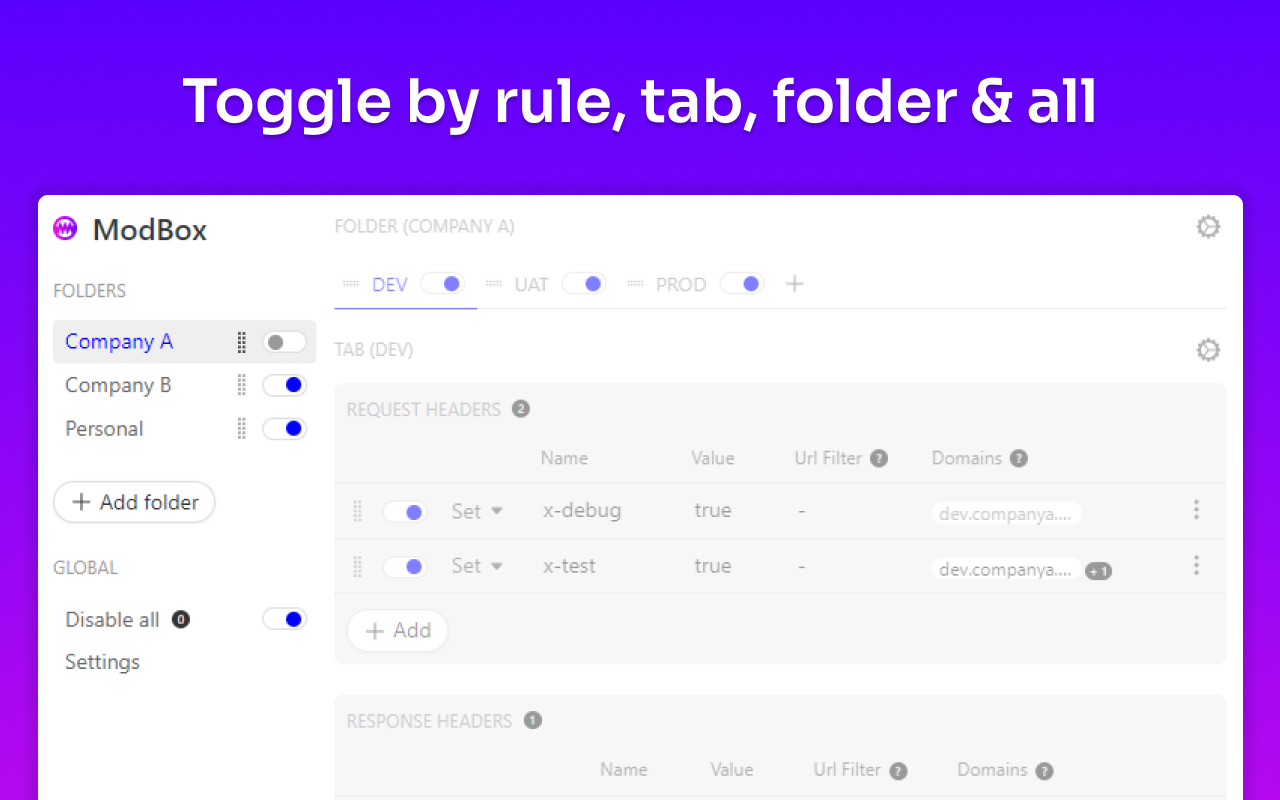Open the folder settings gear
1280x800 pixels.
[1208, 226]
